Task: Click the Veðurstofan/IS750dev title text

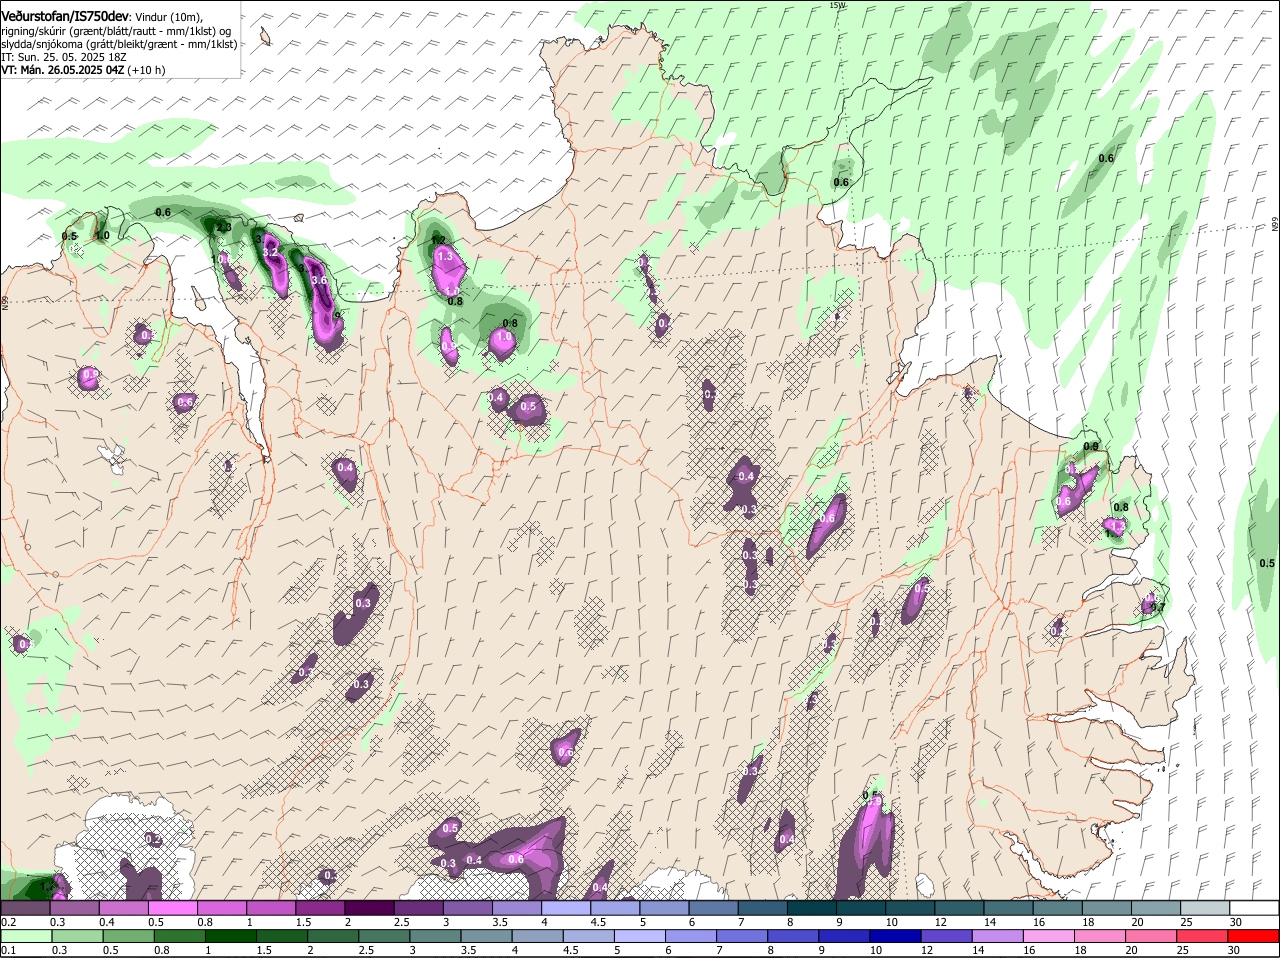Action: [65, 17]
